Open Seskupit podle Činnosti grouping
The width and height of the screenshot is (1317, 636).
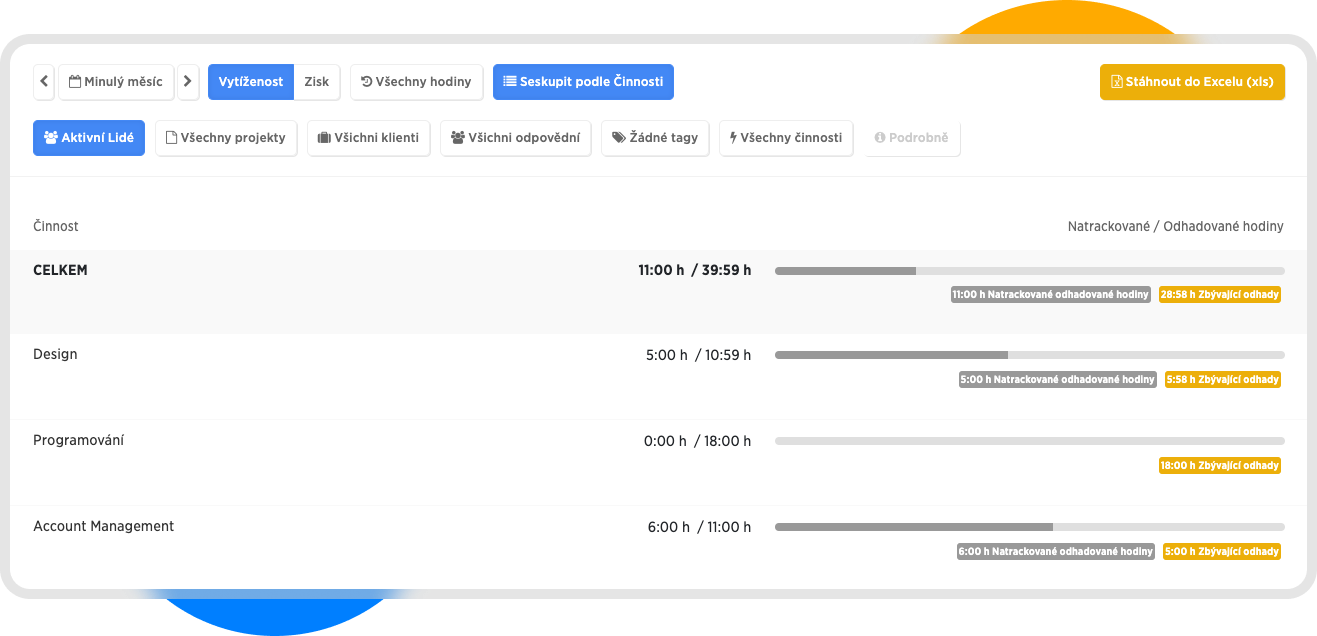[x=583, y=82]
